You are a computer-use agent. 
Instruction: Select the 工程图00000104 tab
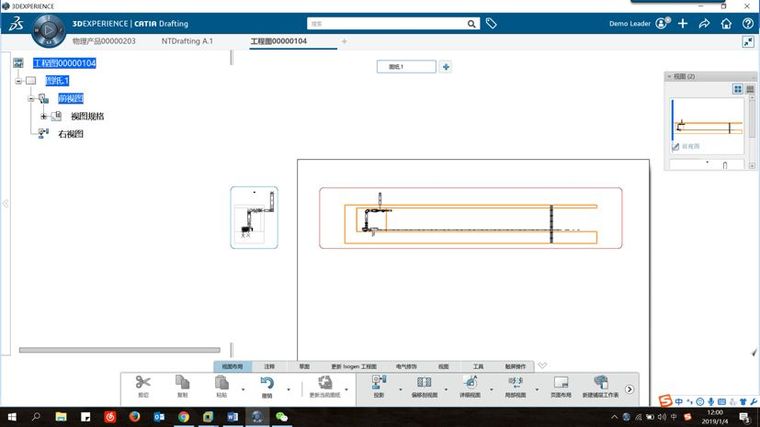279,41
